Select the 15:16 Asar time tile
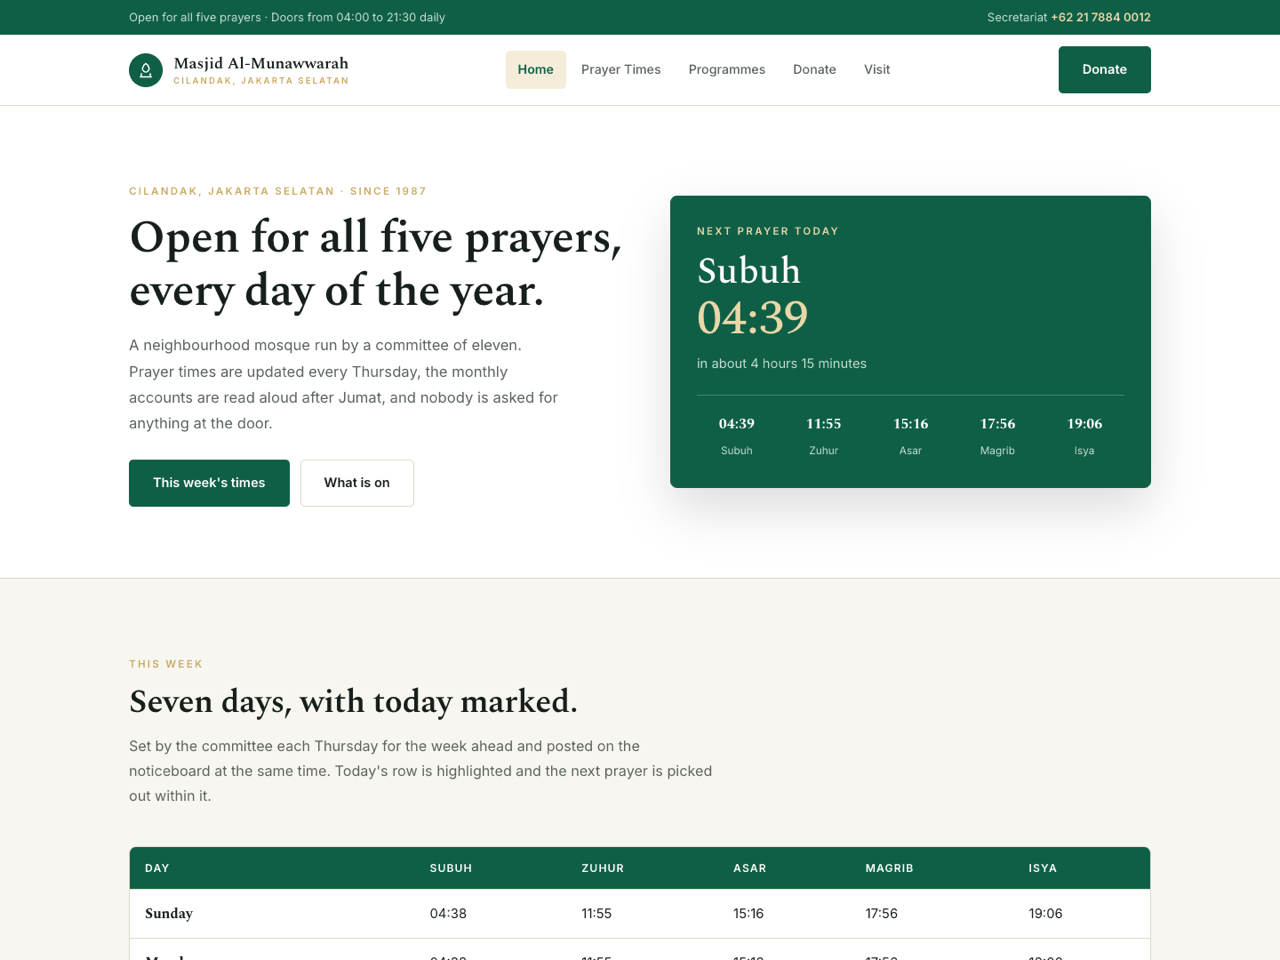 tap(910, 436)
